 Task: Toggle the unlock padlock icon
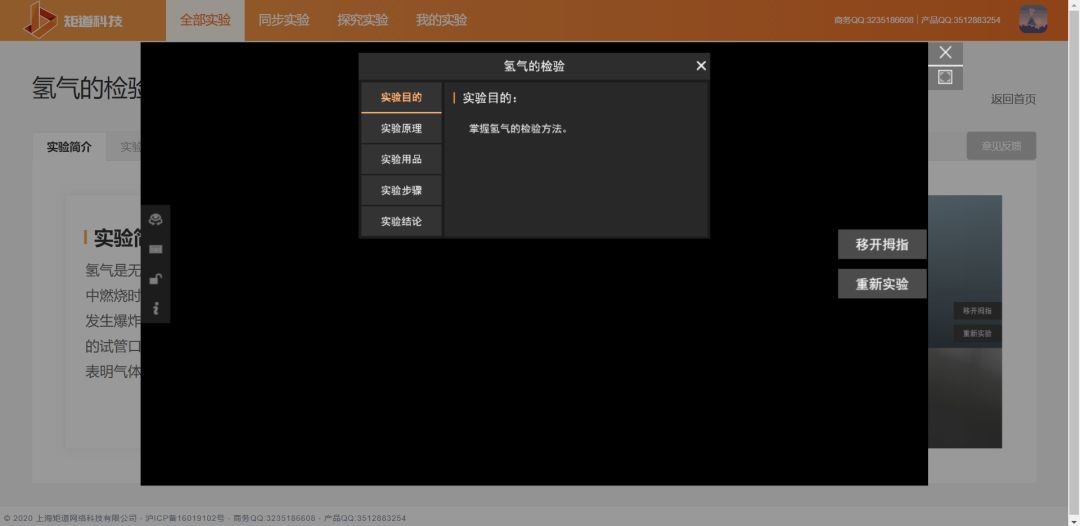tap(156, 279)
